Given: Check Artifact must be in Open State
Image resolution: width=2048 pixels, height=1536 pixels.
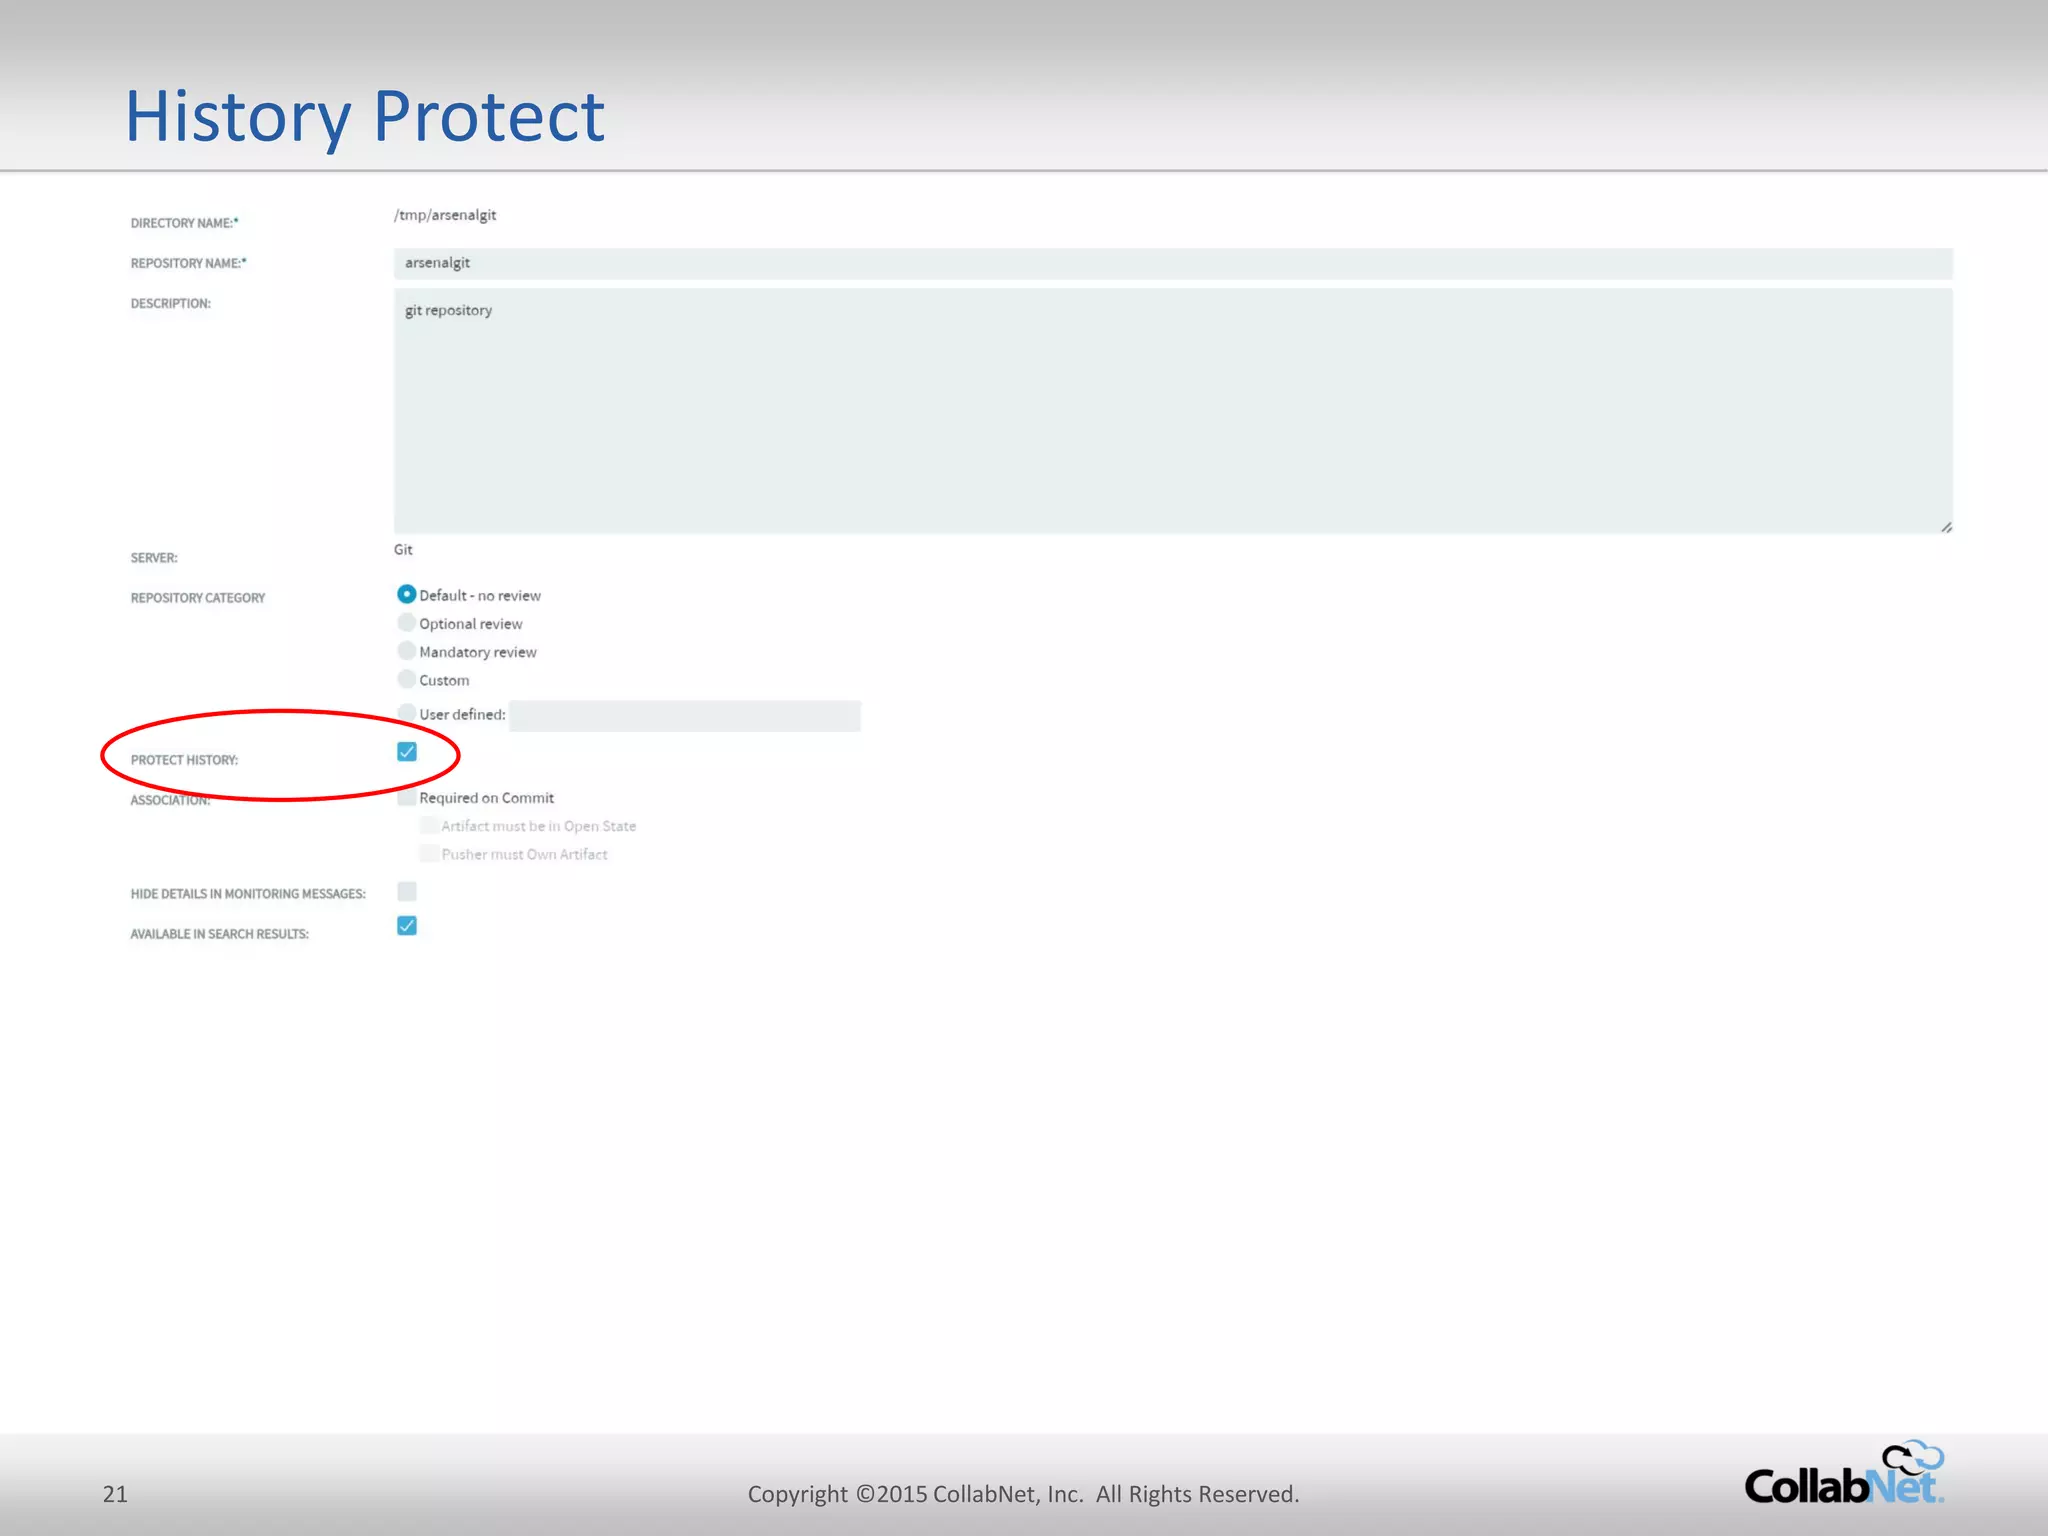Looking at the screenshot, I should 429,826.
